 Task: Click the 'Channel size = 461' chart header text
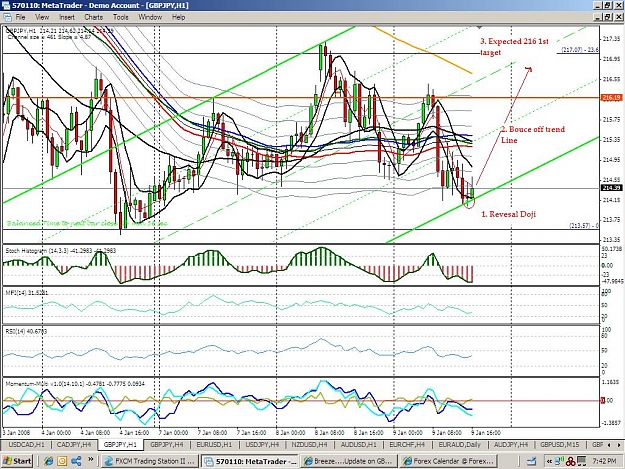(x=49, y=37)
